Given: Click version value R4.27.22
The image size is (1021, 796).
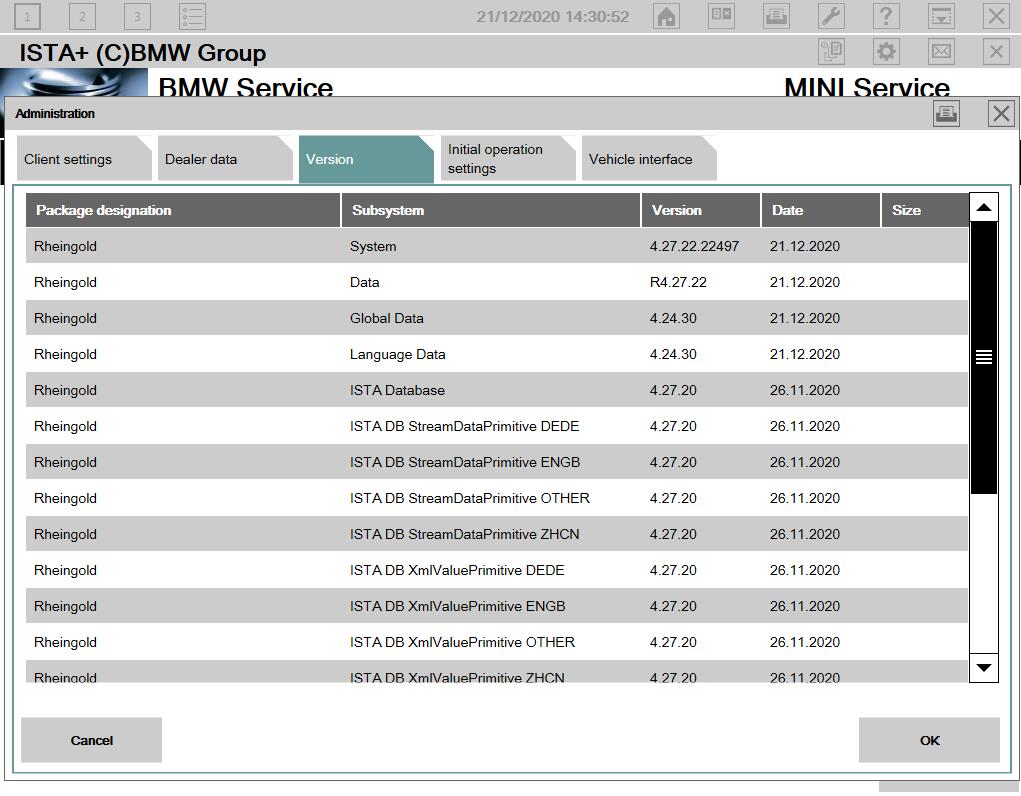Looking at the screenshot, I should pyautogui.click(x=678, y=282).
